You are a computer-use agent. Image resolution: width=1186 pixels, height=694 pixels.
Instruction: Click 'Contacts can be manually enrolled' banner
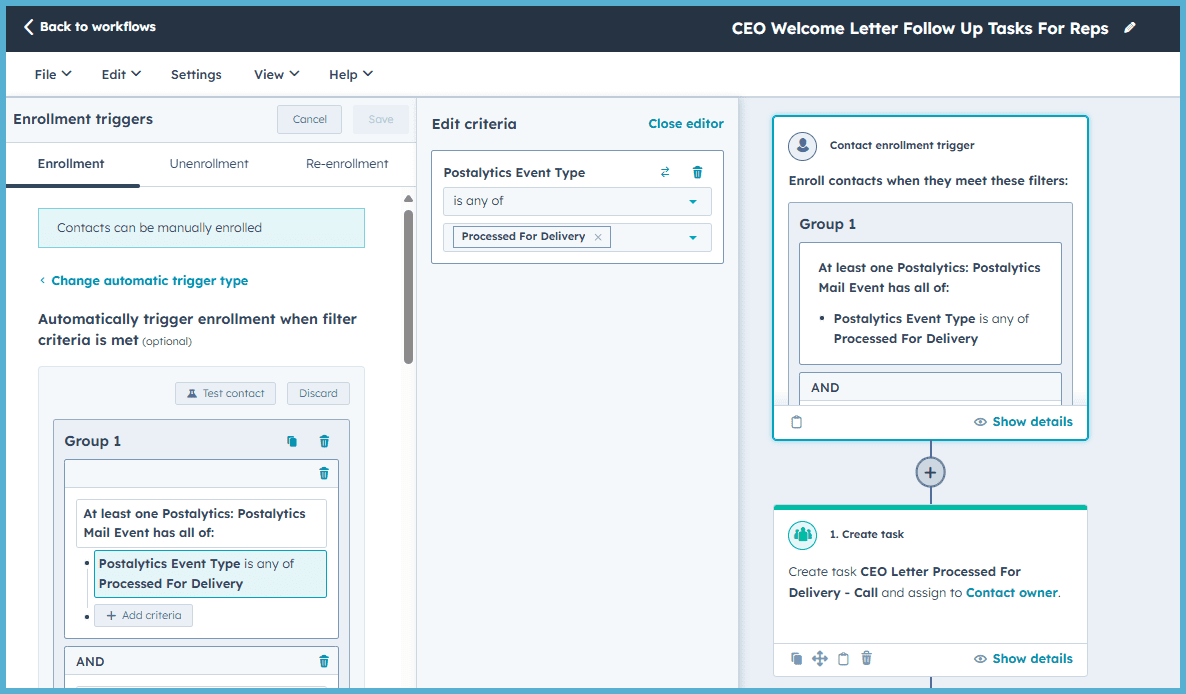click(201, 228)
